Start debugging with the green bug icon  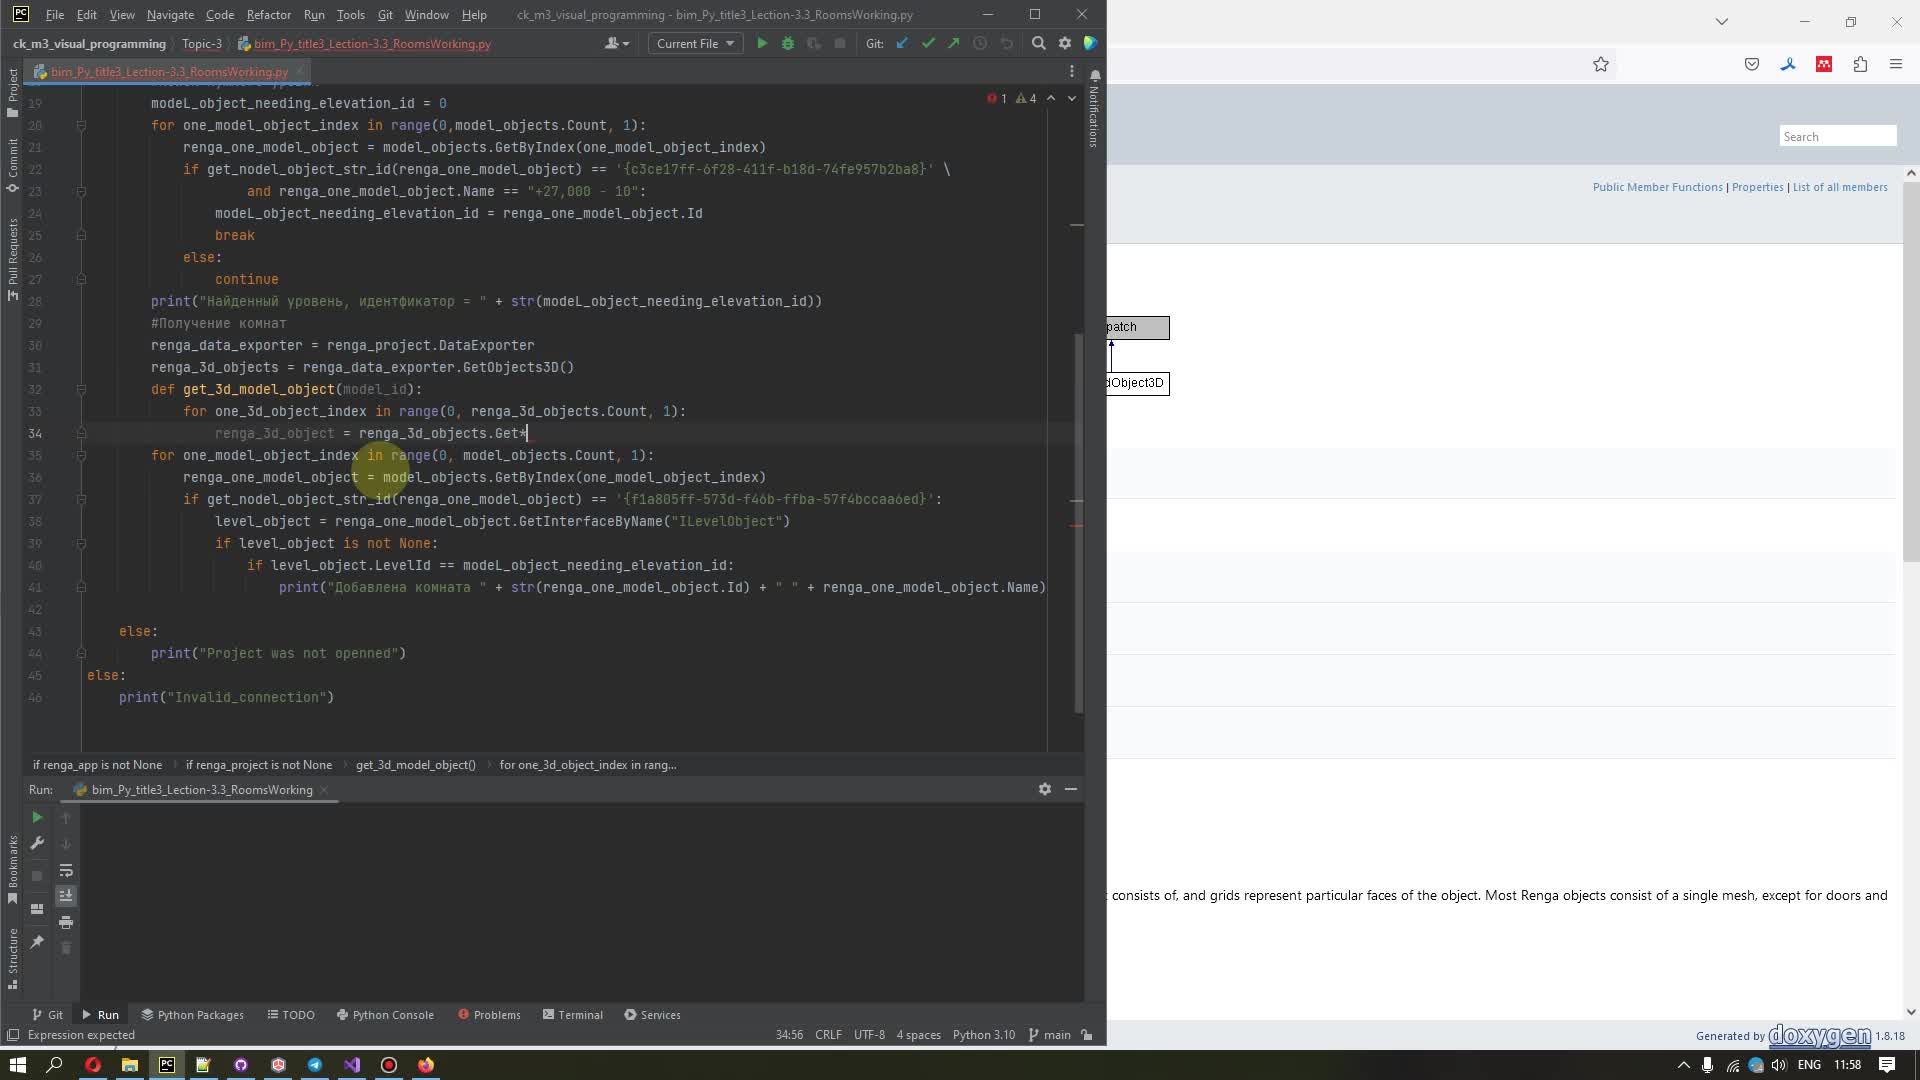coord(788,43)
